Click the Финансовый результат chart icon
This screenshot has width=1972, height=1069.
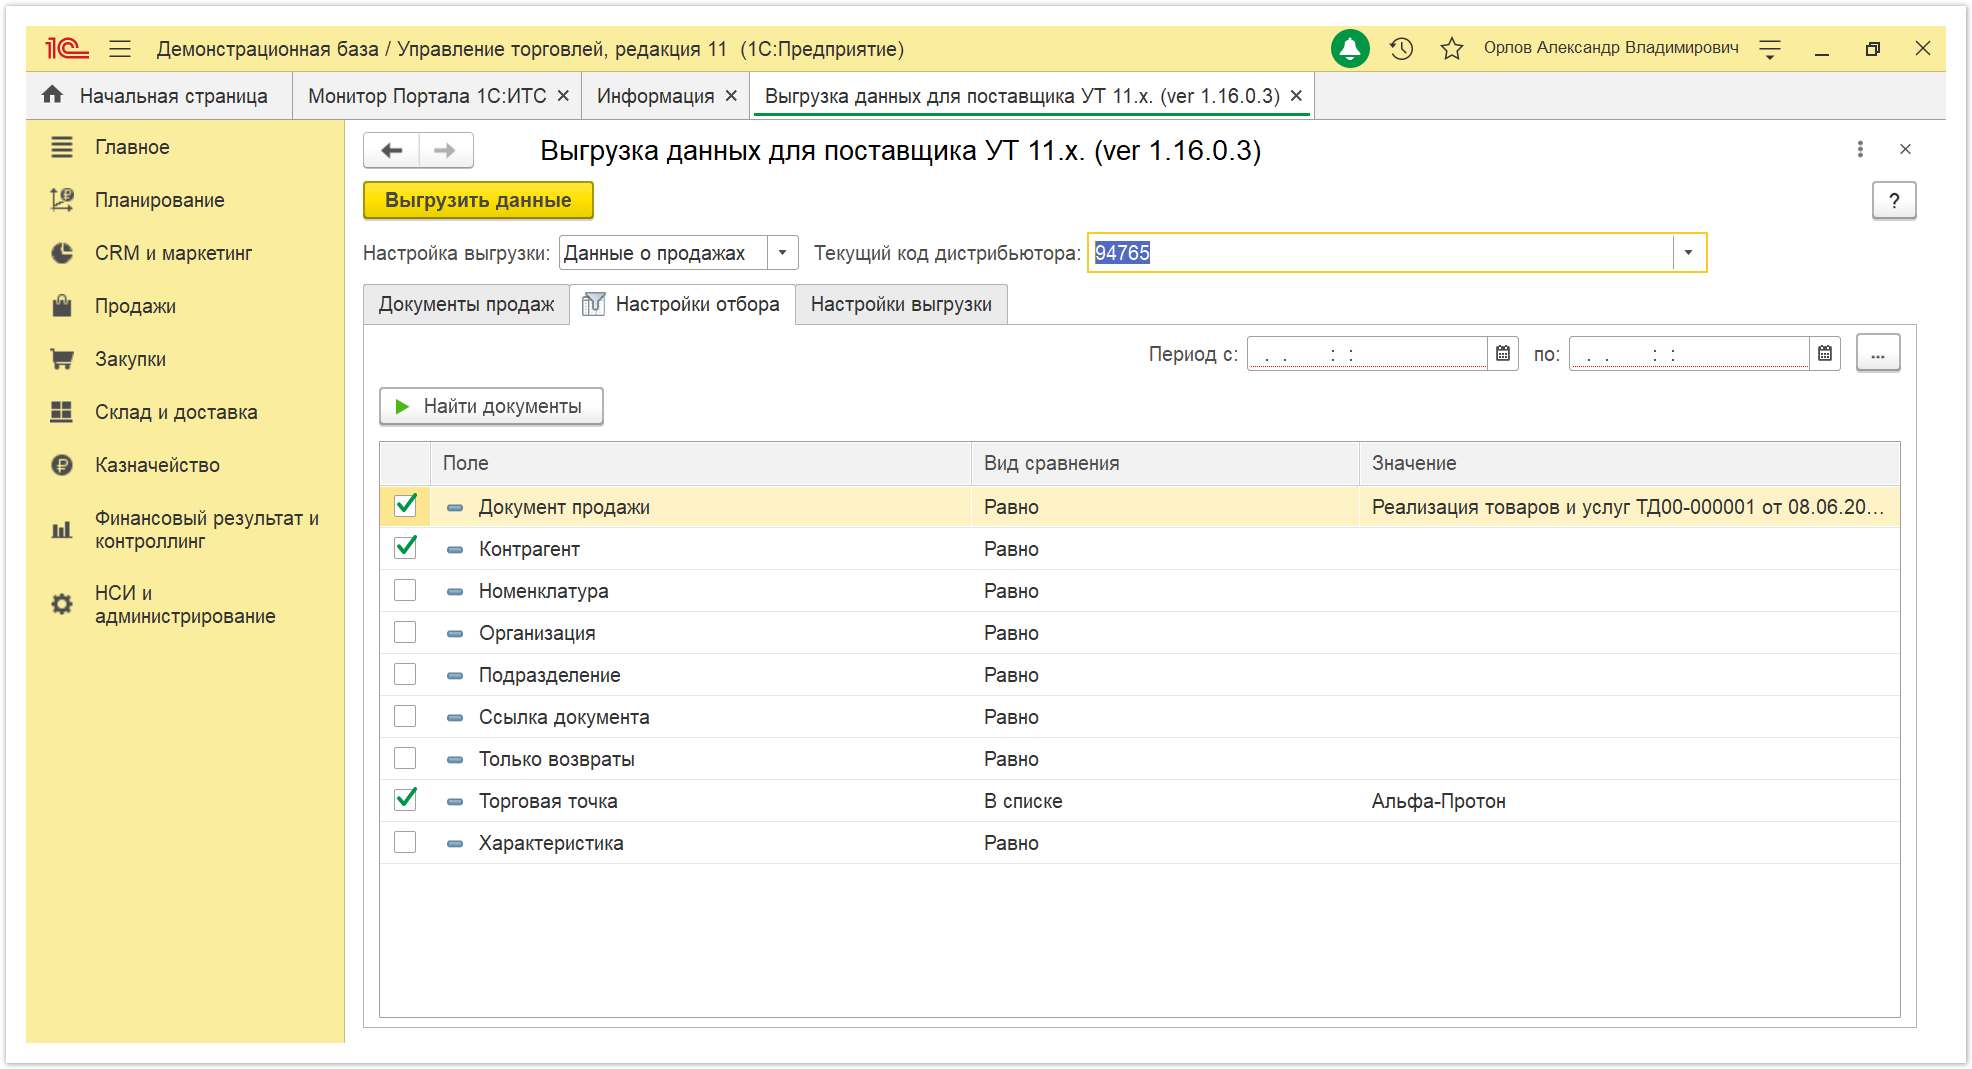62,529
